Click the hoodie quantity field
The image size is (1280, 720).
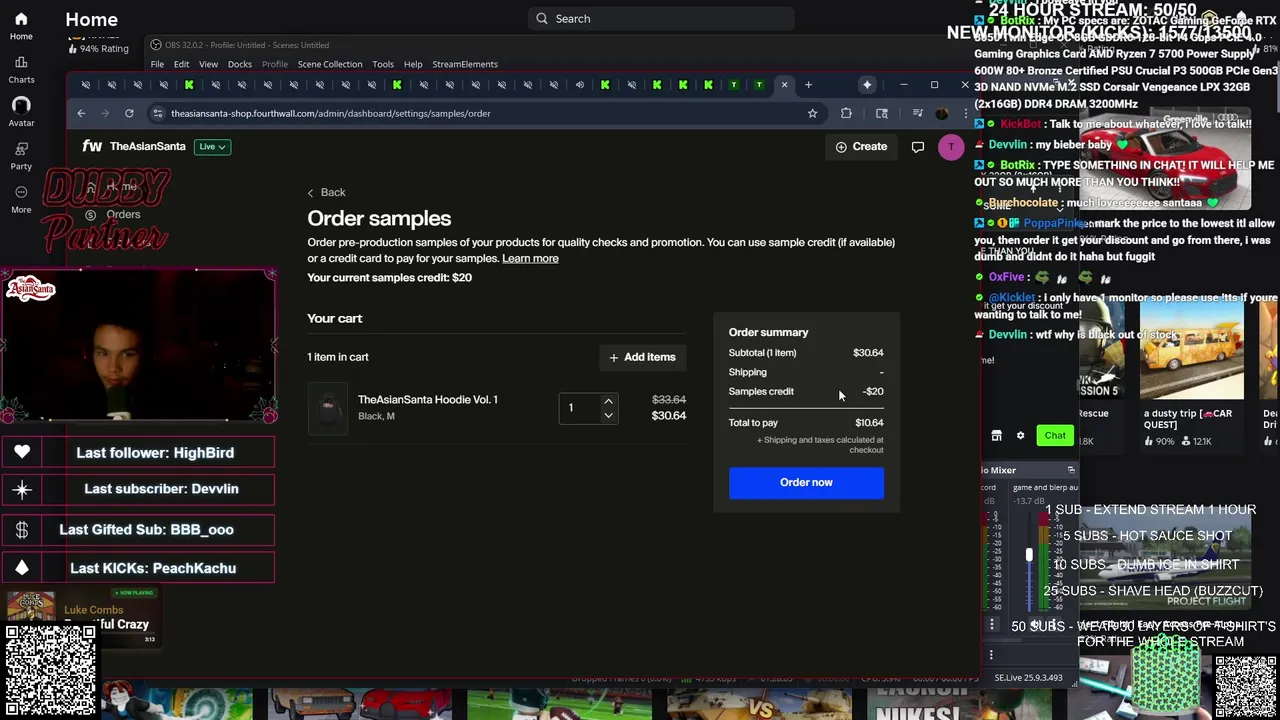pos(579,407)
